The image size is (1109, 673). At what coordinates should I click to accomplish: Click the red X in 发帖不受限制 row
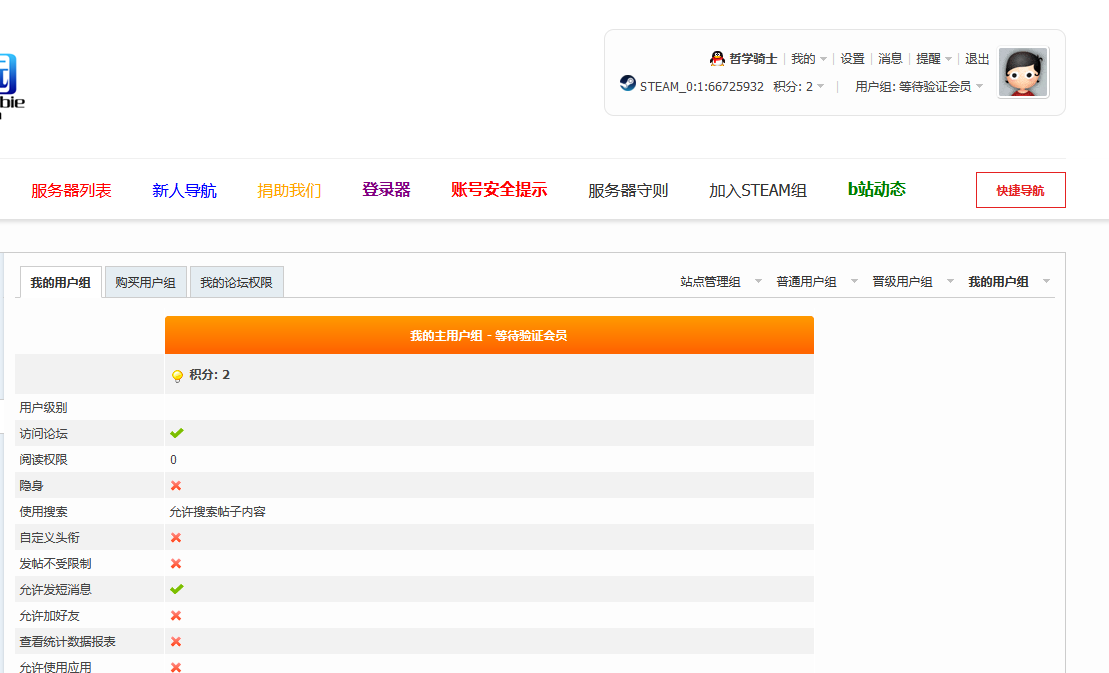coord(176,563)
